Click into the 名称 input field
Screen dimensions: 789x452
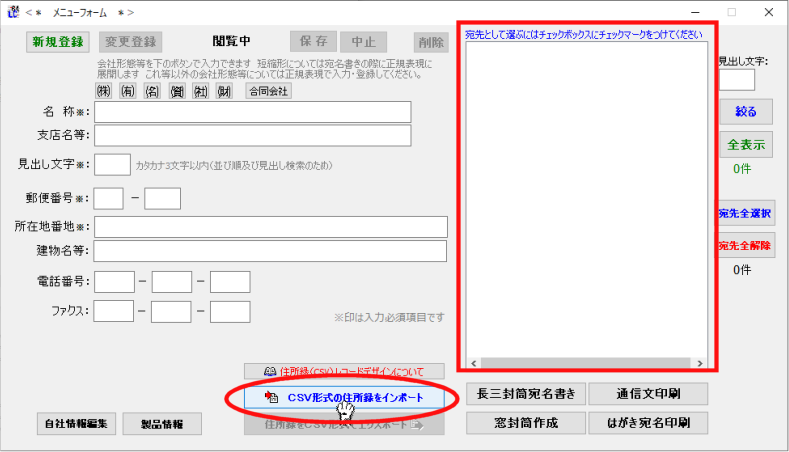[x=253, y=111]
